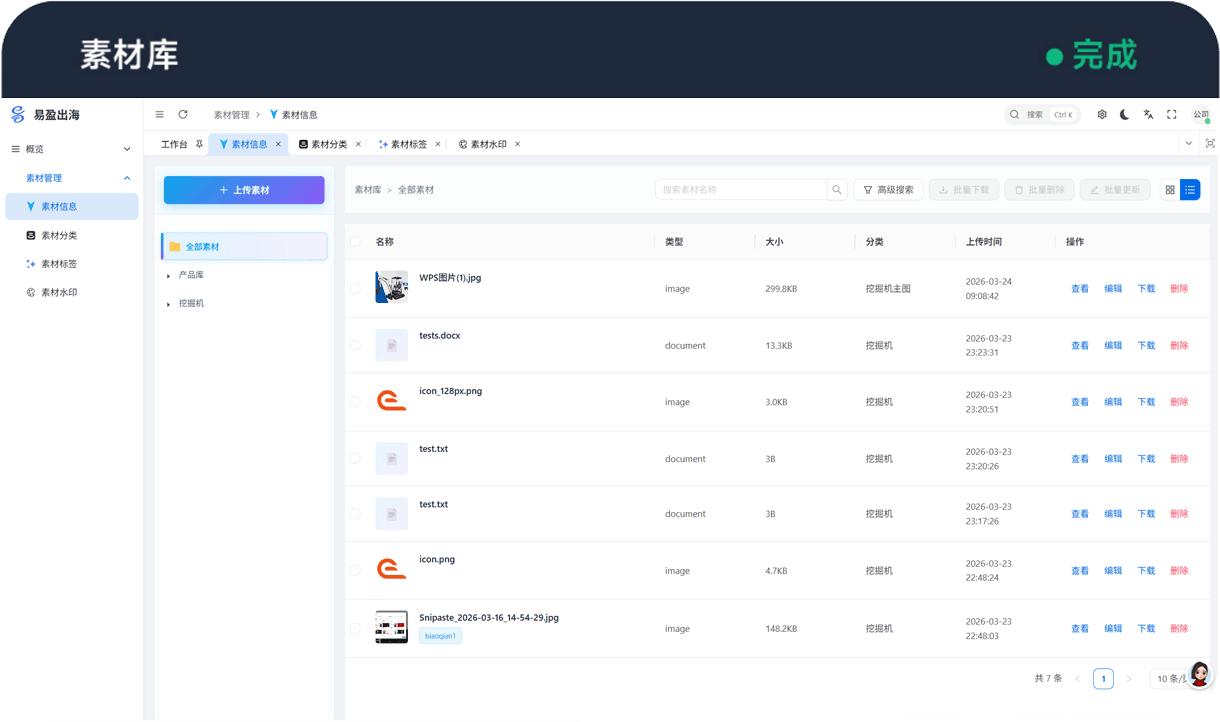Expand the 产品库 tree node

(x=168, y=275)
